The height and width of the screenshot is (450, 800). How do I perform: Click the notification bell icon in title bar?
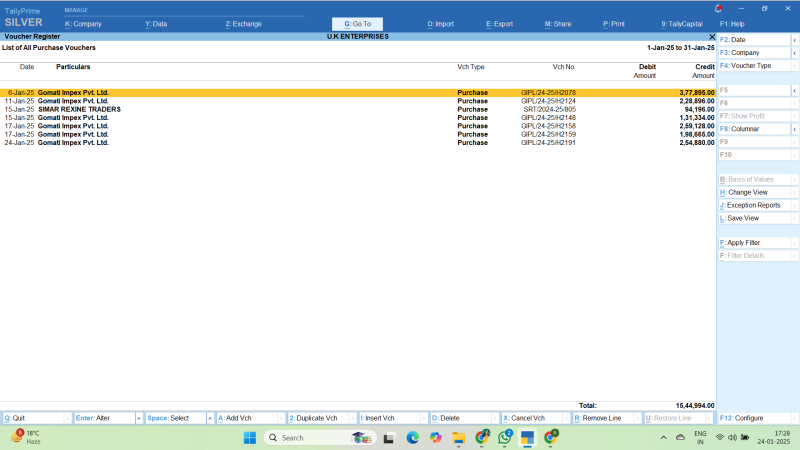[x=717, y=7]
